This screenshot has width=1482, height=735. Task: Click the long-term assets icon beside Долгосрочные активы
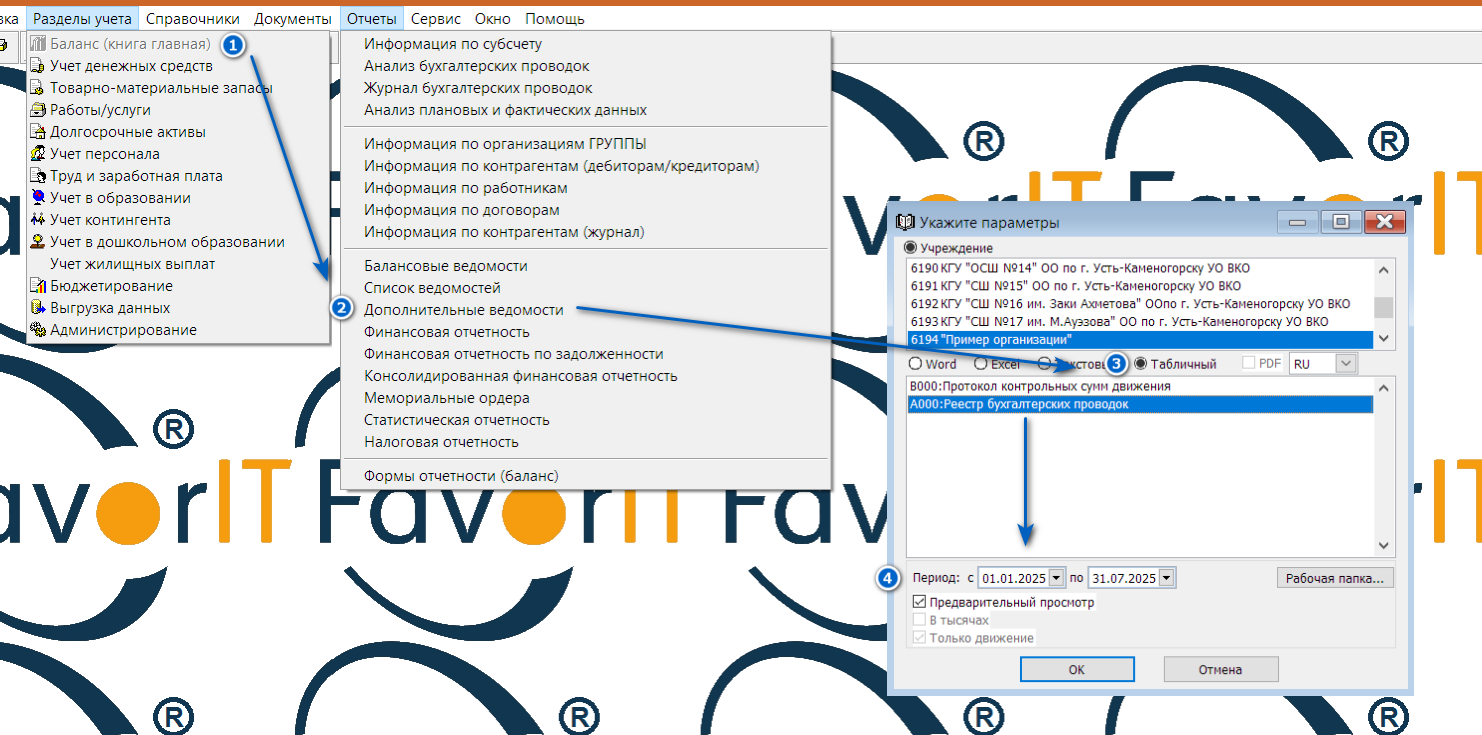[38, 132]
